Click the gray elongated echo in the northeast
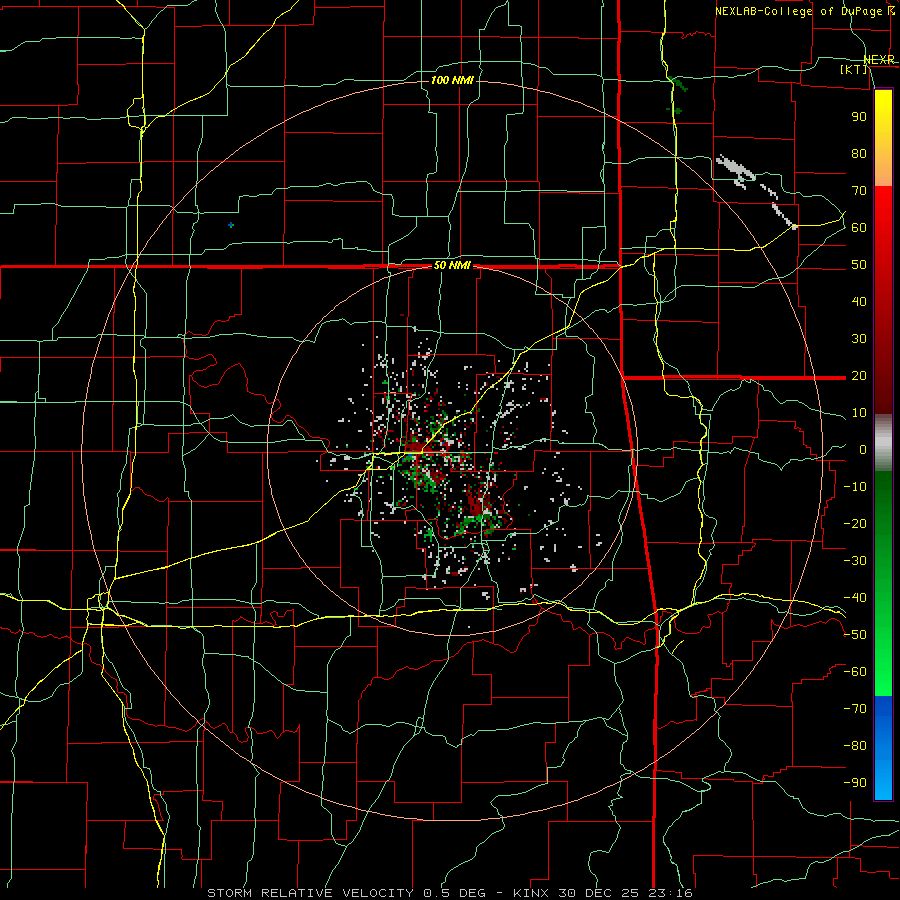Image resolution: width=900 pixels, height=900 pixels. 736,169
